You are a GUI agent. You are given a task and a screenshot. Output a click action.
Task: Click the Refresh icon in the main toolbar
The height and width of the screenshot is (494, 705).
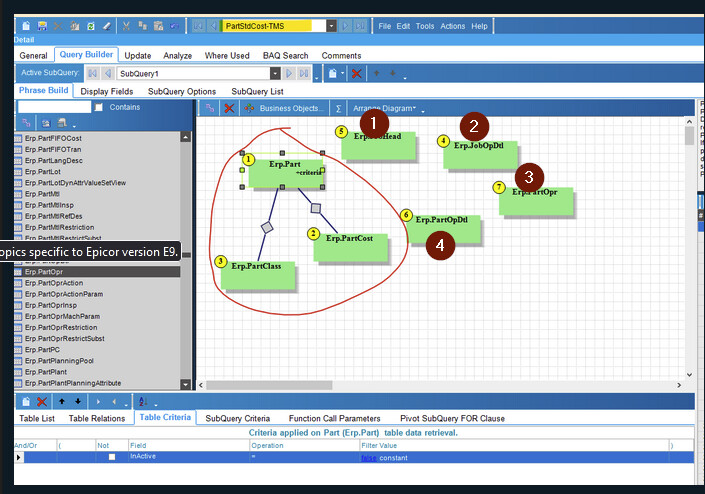91,26
